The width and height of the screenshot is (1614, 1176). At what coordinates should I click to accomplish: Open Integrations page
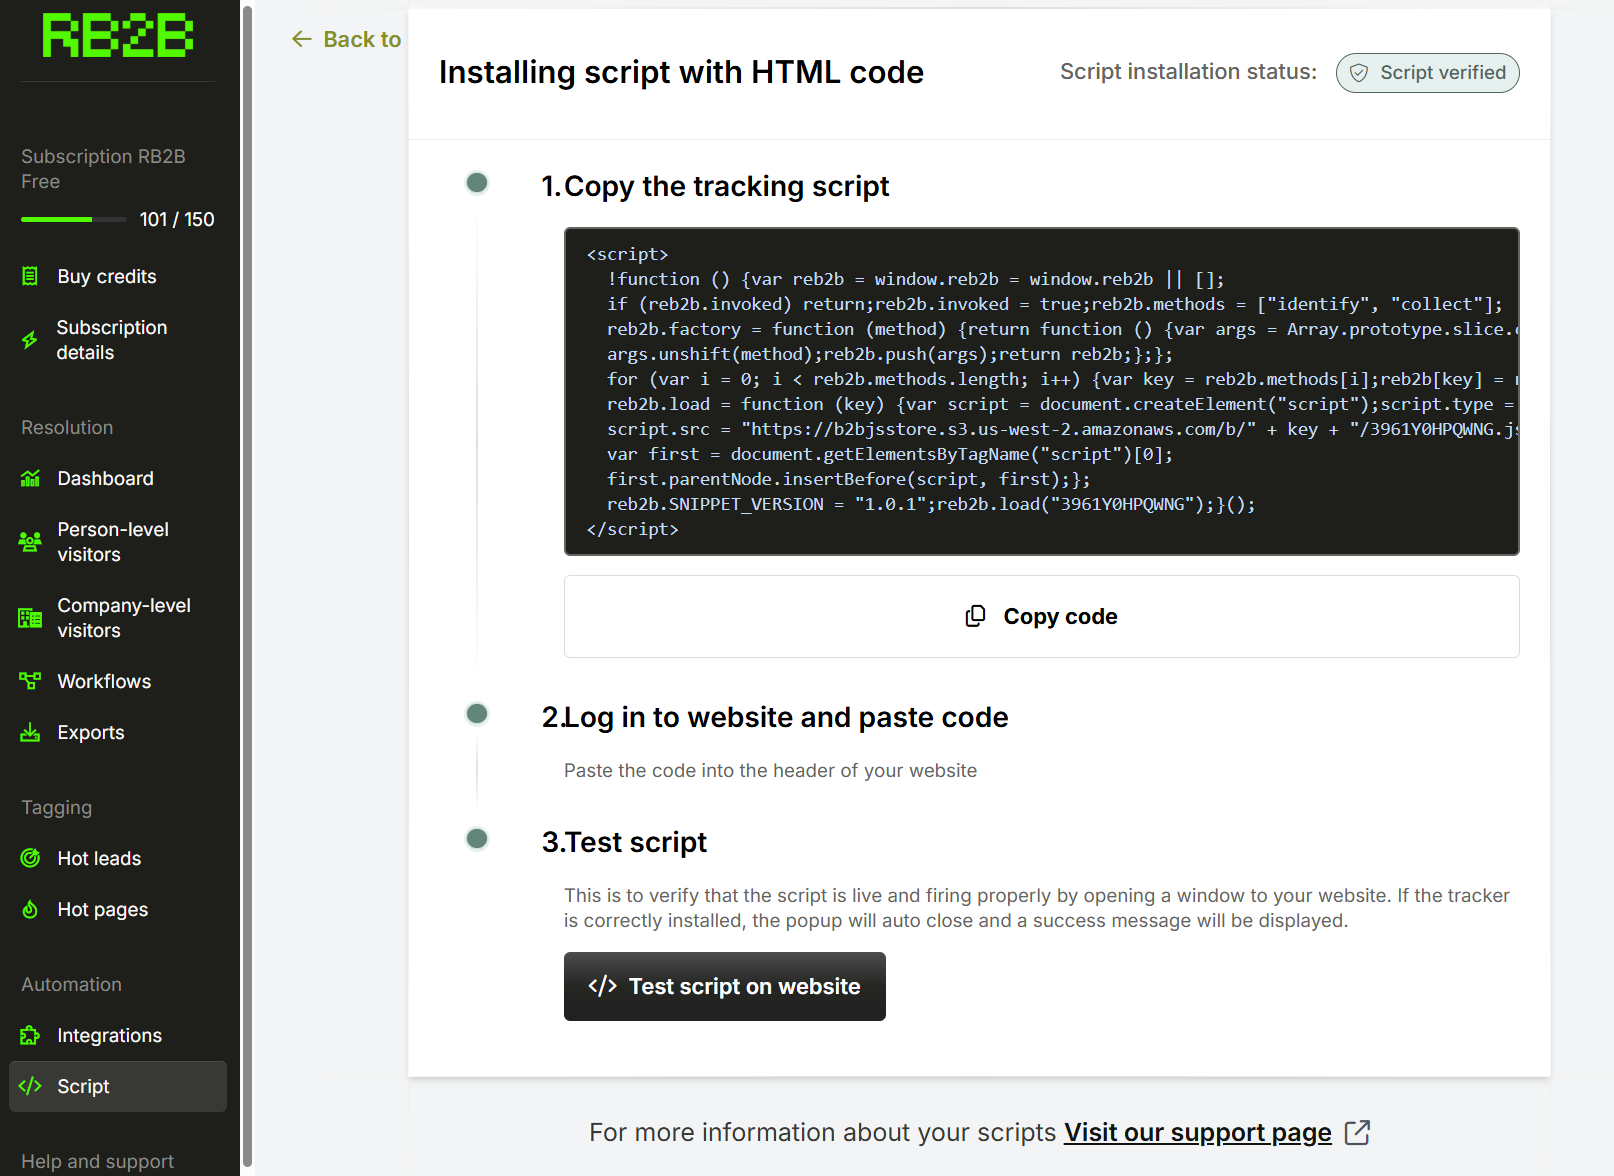click(118, 1035)
